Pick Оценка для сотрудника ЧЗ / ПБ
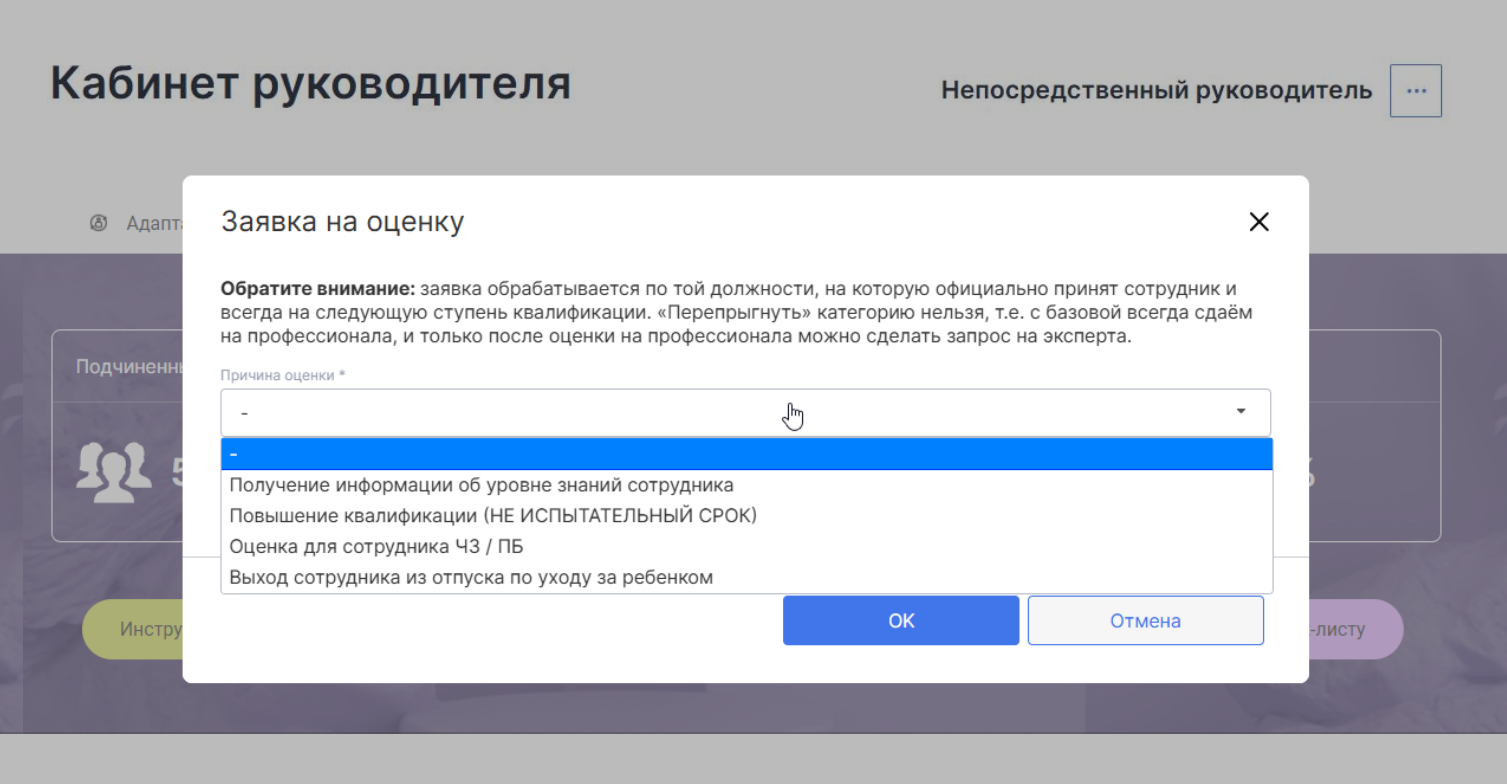This screenshot has width=1507, height=784. (746, 547)
